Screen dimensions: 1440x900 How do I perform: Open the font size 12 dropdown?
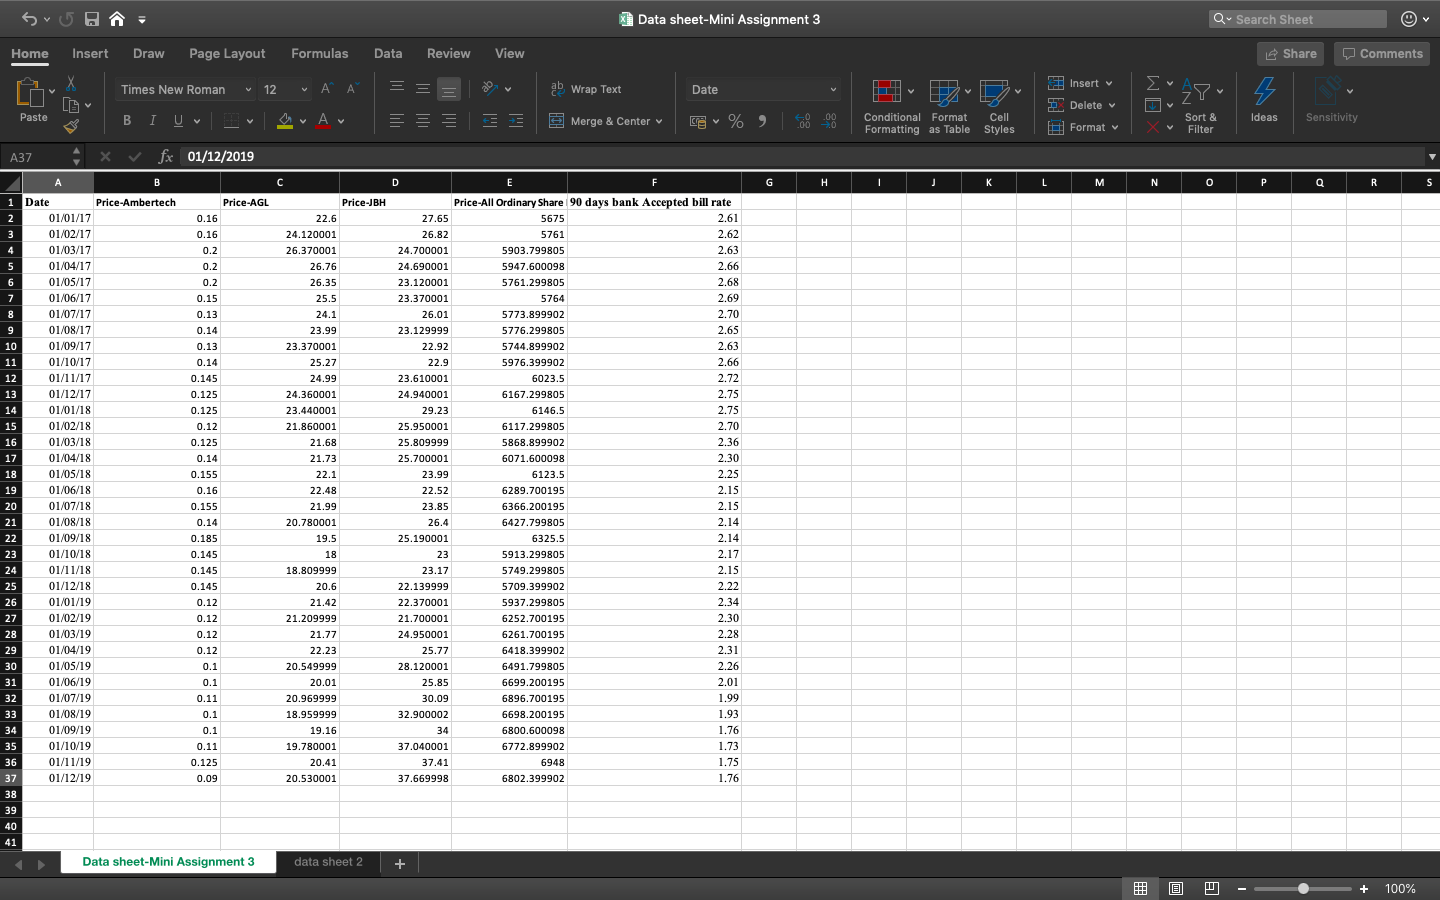point(285,89)
